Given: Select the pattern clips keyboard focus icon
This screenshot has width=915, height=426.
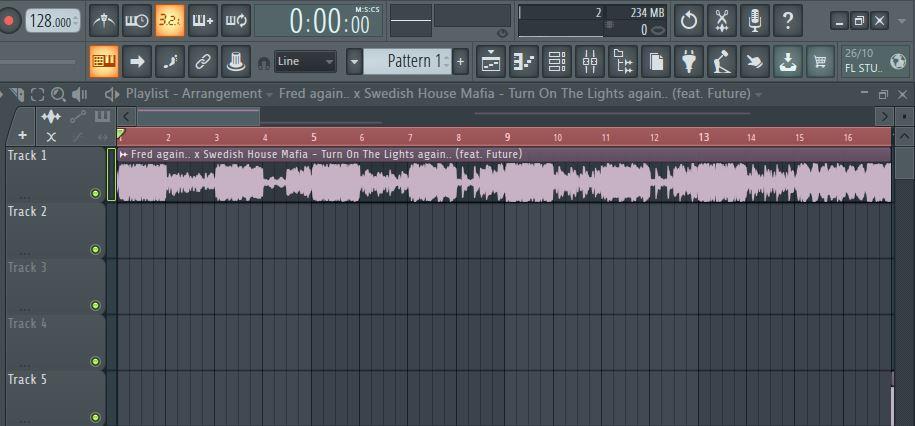Looking at the screenshot, I should (102, 117).
